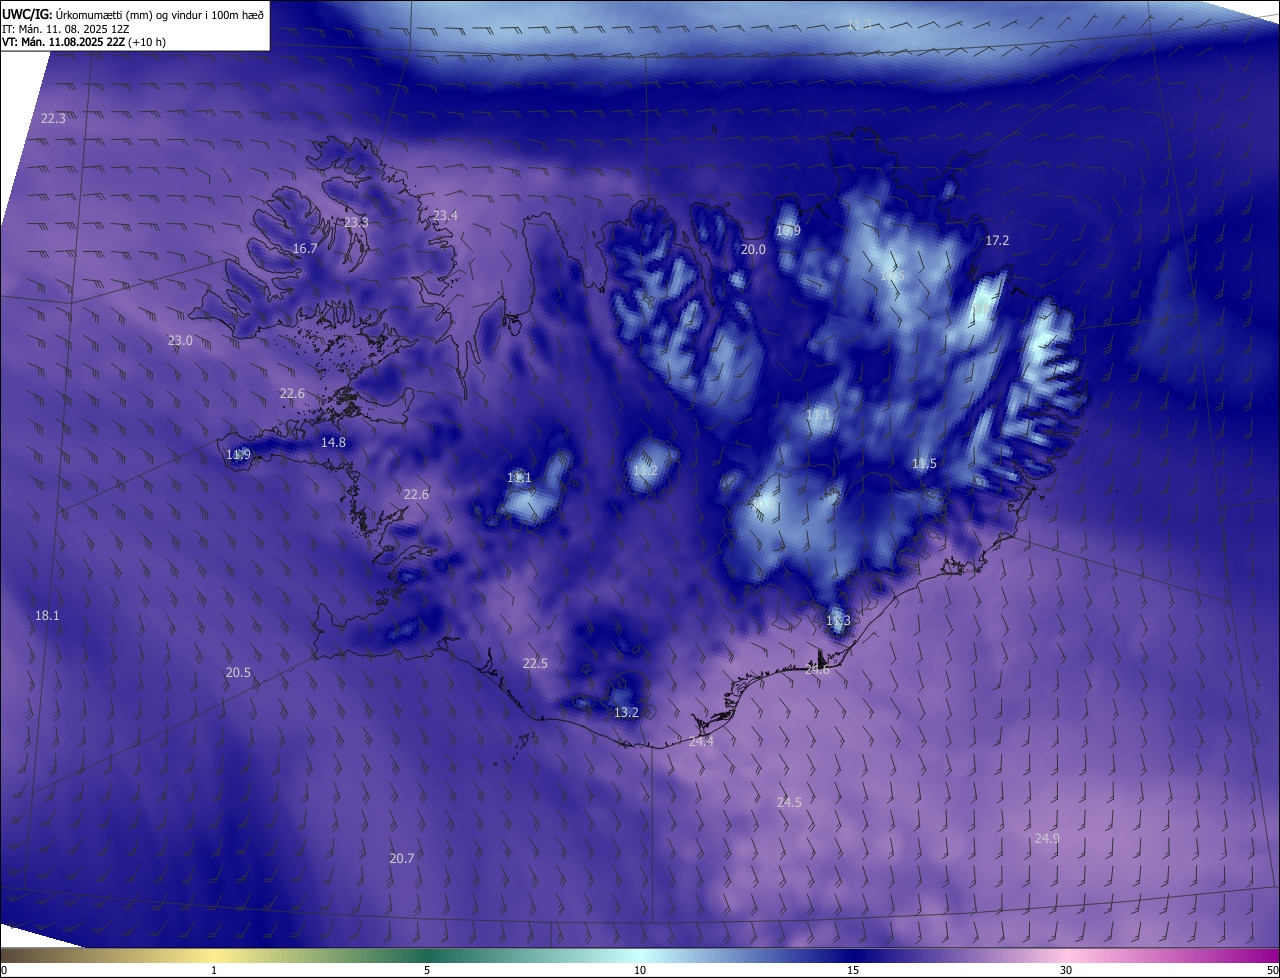
Task: Click the map value 11.9
Action: coord(238,455)
